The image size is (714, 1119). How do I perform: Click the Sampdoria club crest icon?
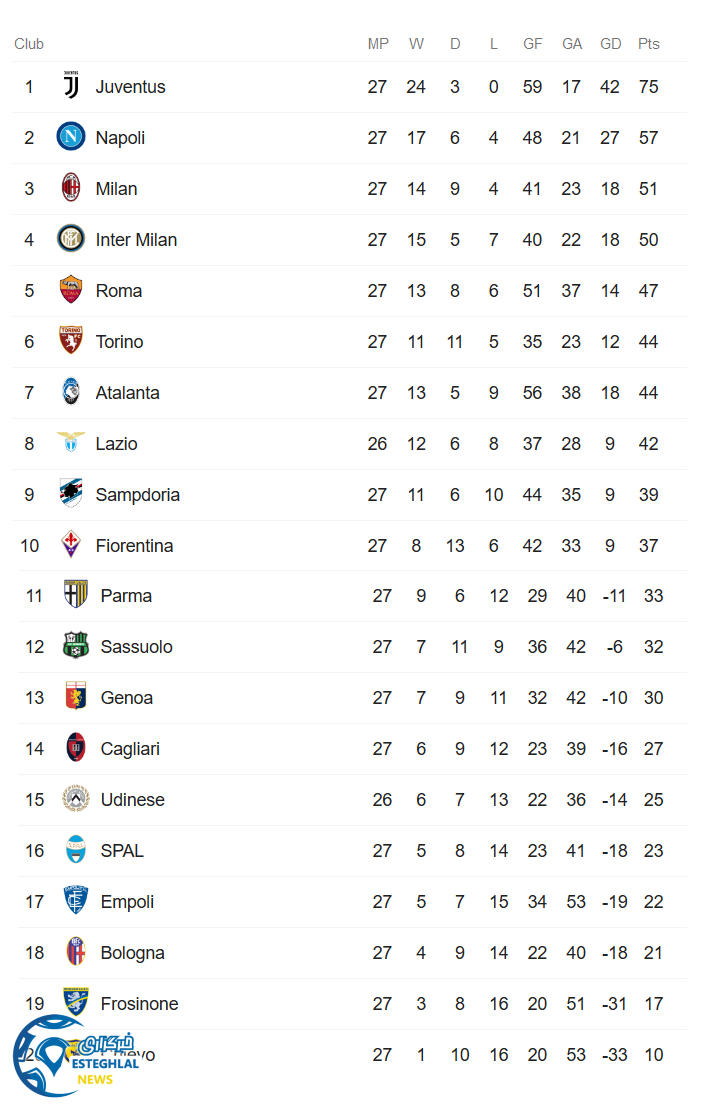[x=71, y=494]
